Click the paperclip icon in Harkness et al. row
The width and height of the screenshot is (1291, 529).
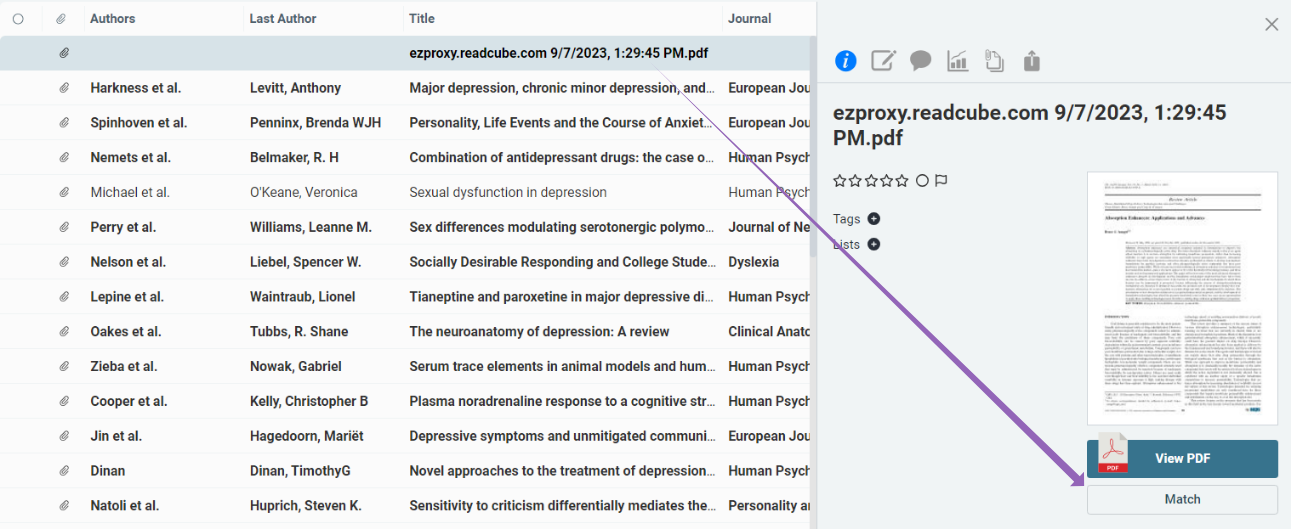click(64, 88)
